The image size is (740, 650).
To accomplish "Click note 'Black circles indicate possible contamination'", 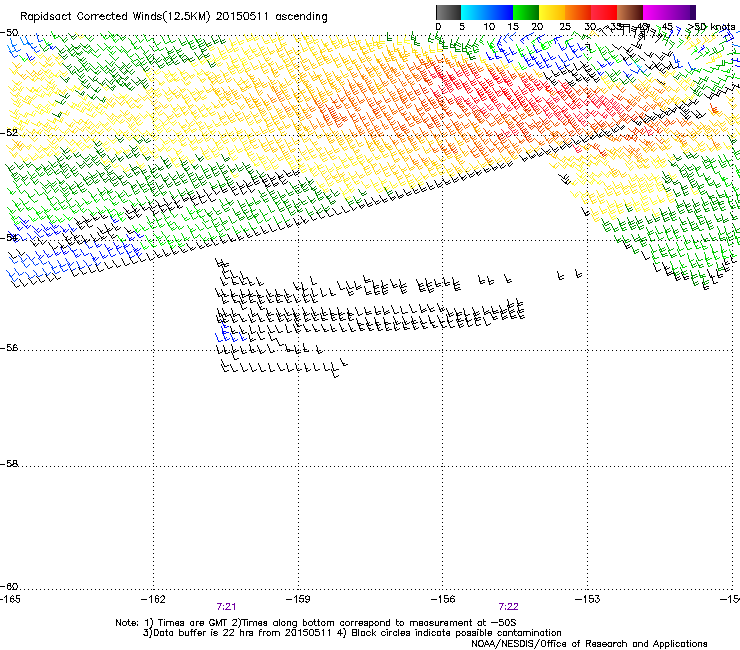I will click(456, 633).
